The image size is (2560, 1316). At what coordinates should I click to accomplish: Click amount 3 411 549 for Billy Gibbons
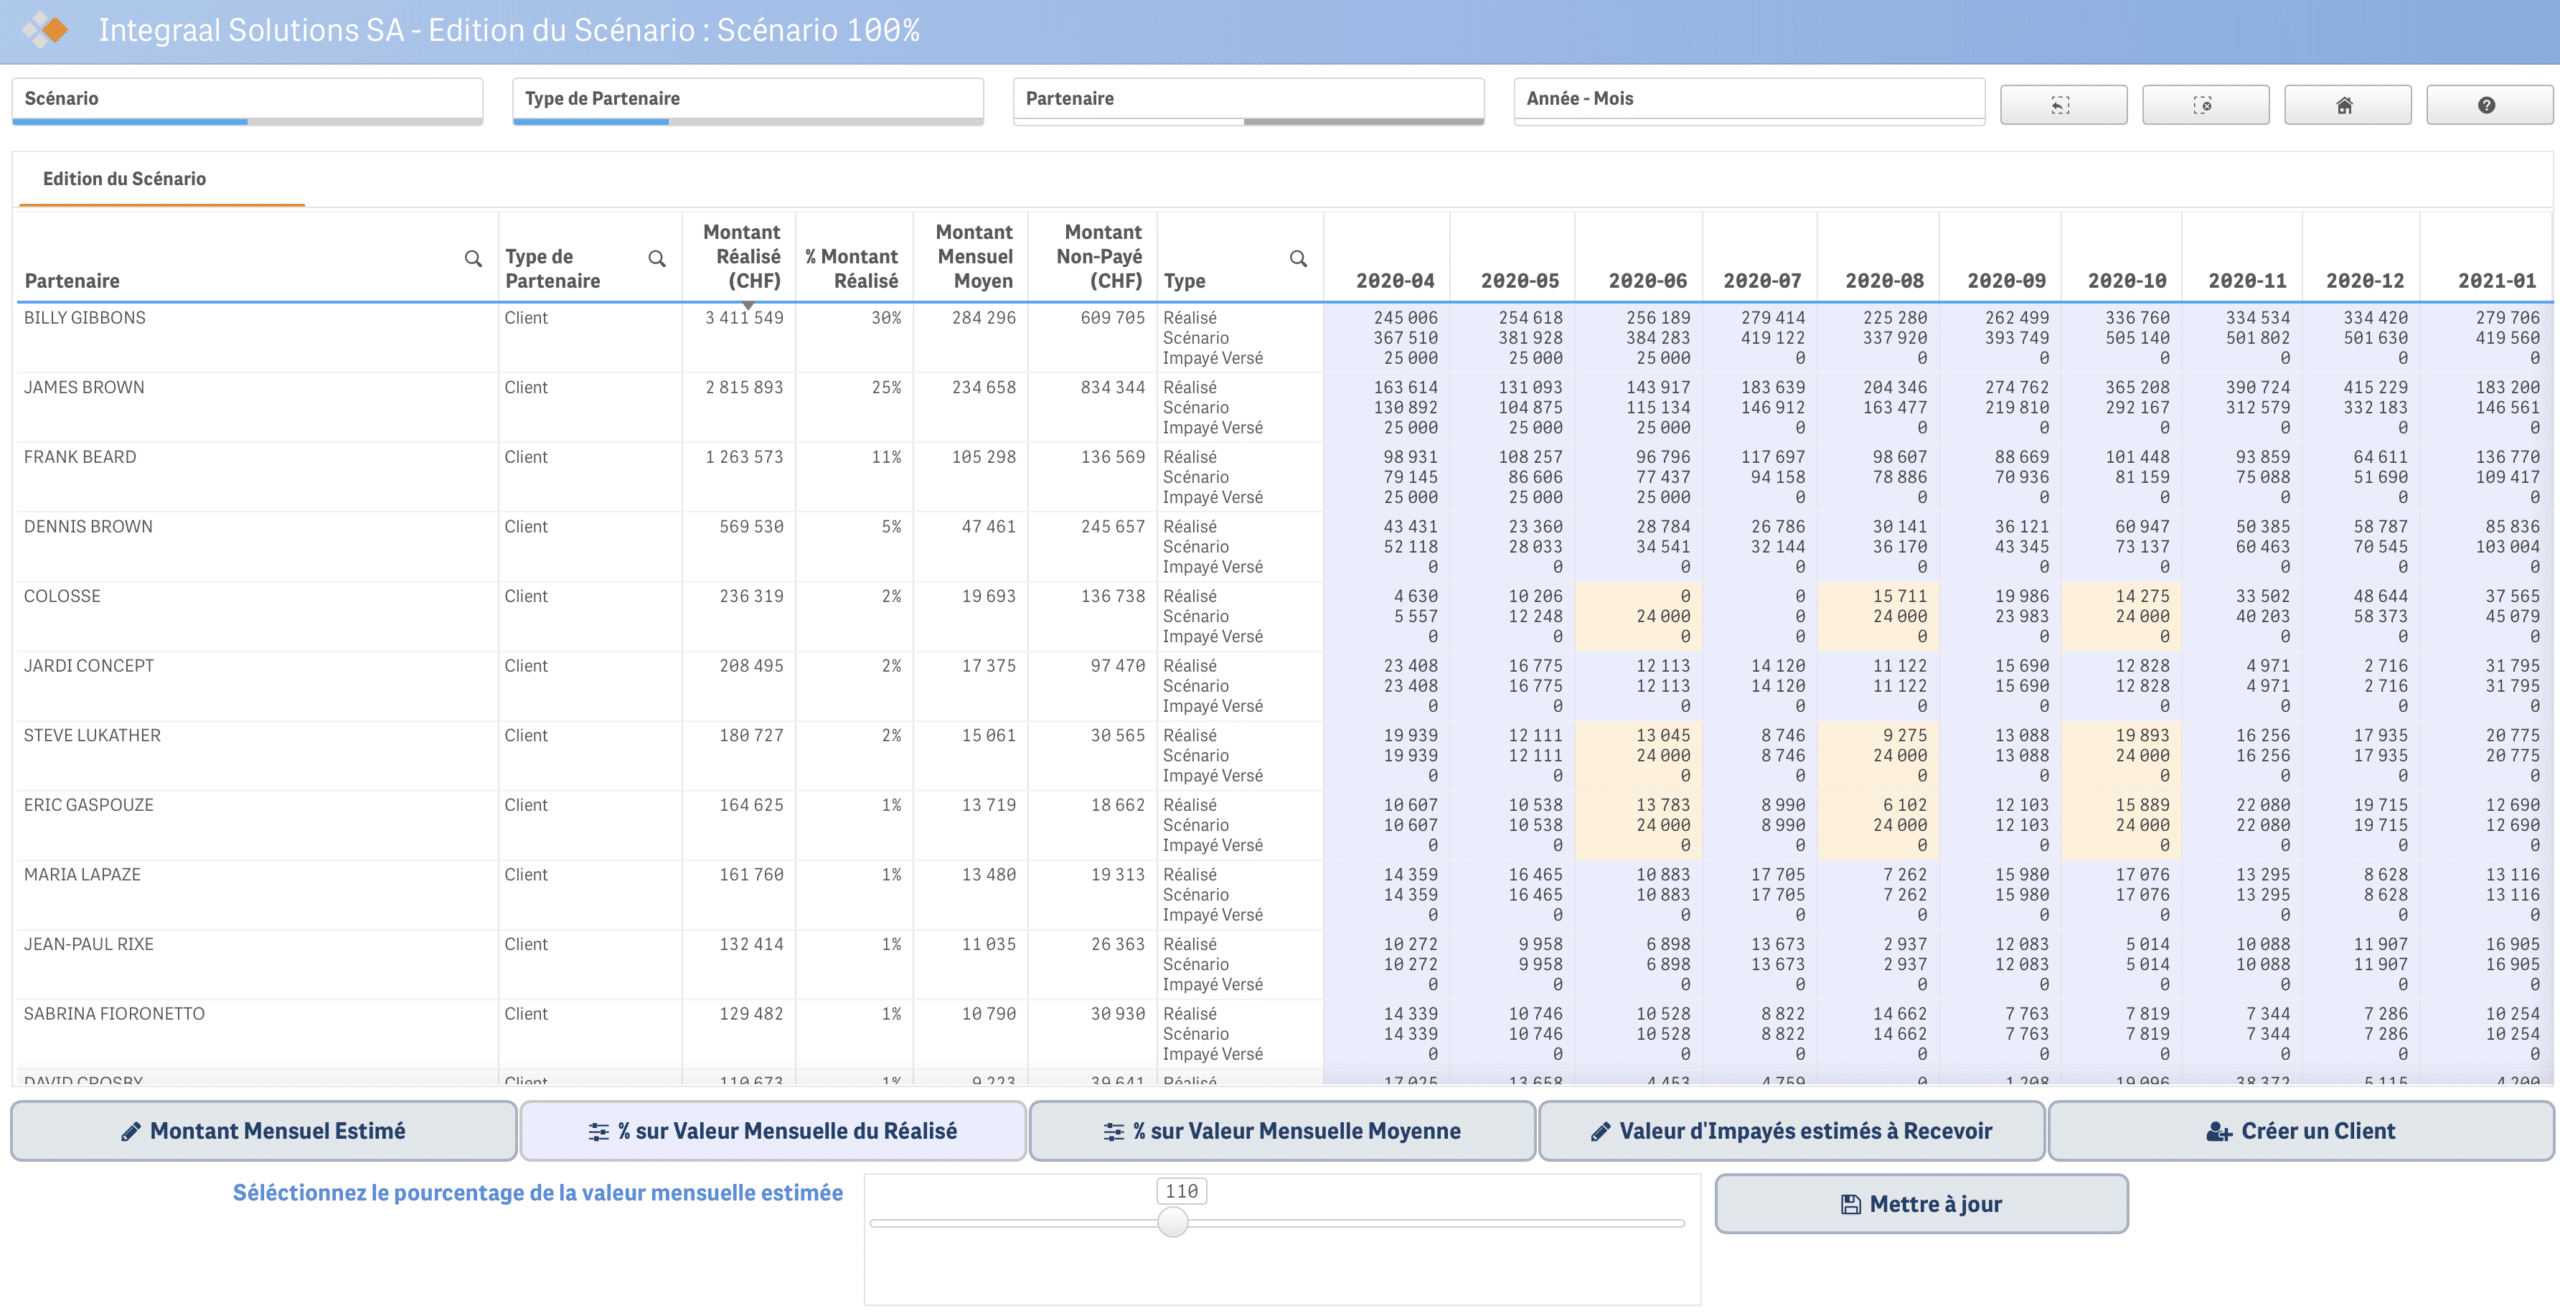(744, 318)
